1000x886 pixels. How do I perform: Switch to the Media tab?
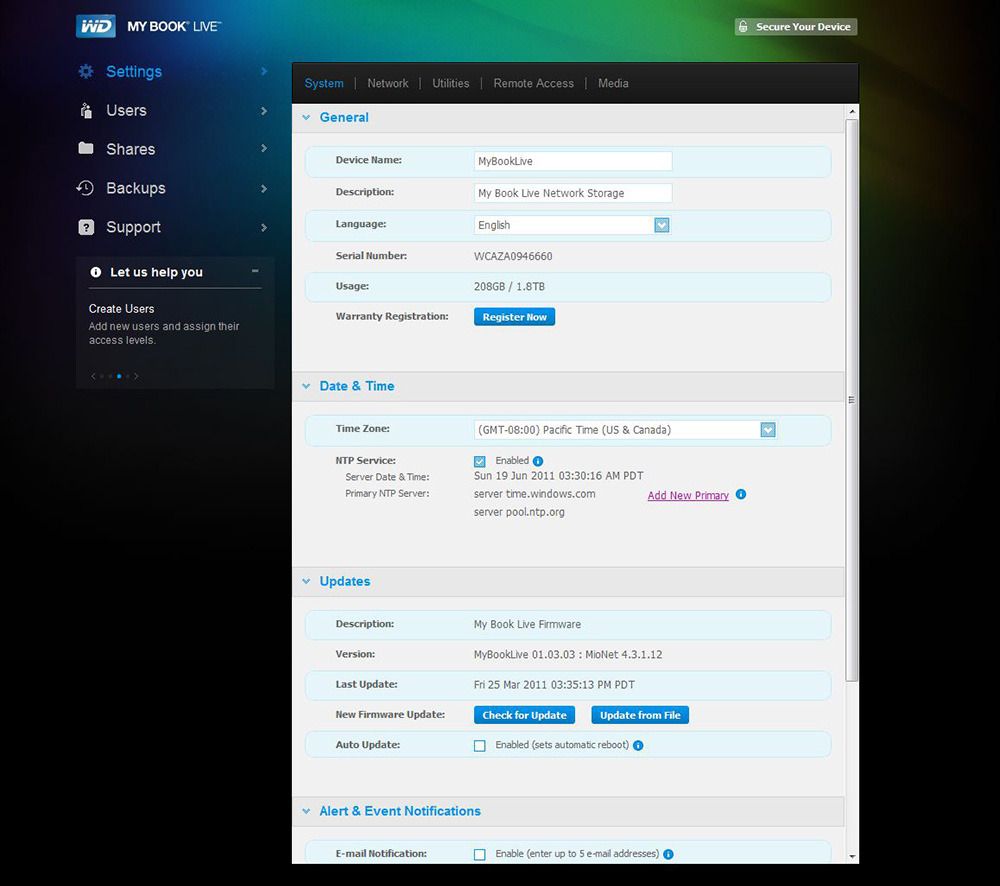614,84
